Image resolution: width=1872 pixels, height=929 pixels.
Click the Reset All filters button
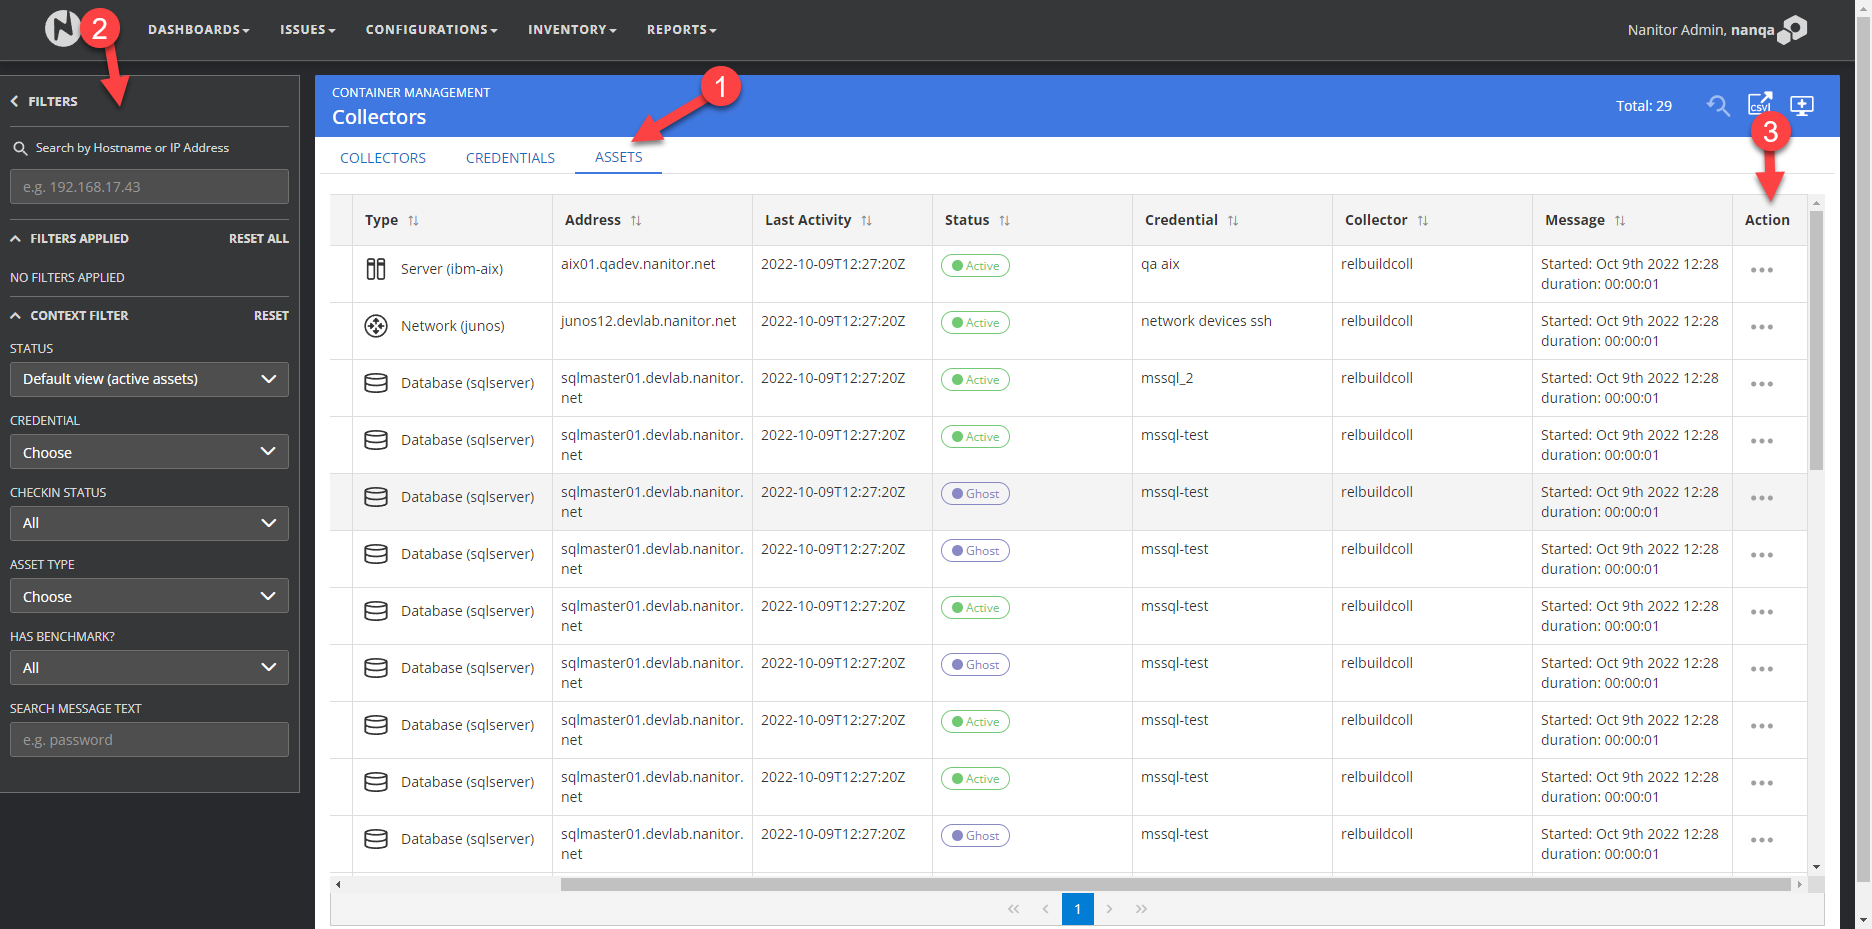[x=258, y=239]
